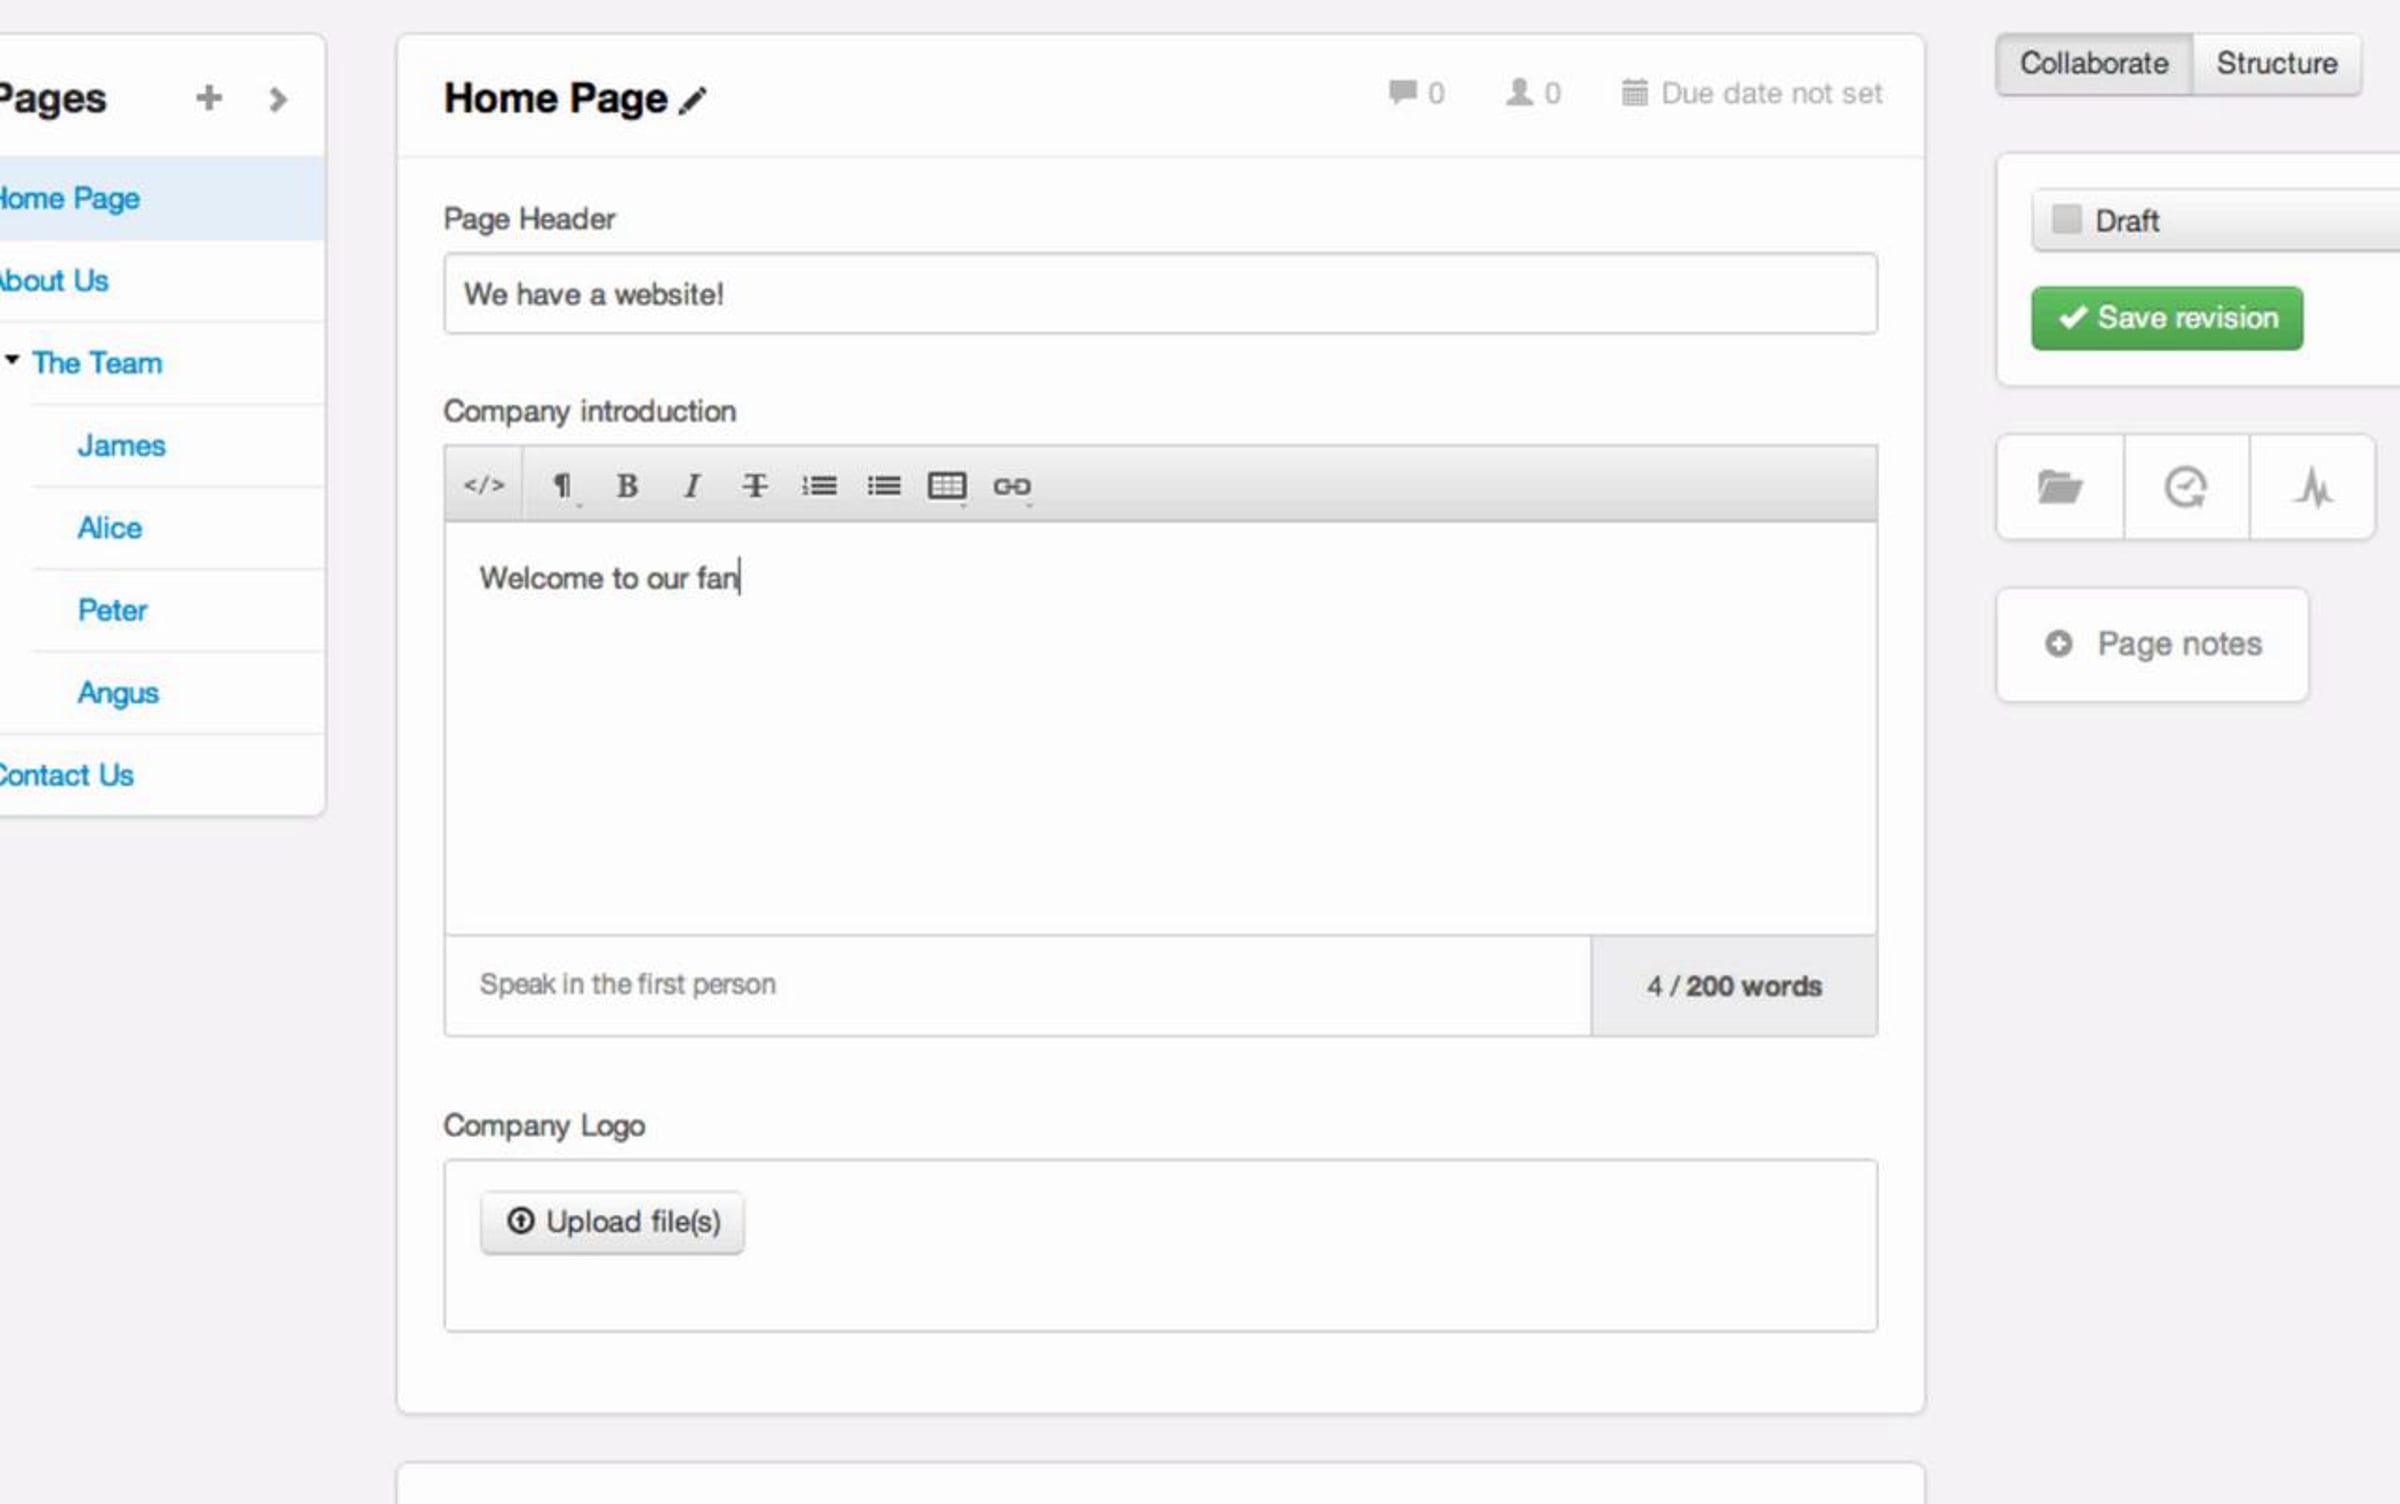Screen dimensions: 2400x1504
Task: Collapse The Team page tree
Action: coord(12,359)
